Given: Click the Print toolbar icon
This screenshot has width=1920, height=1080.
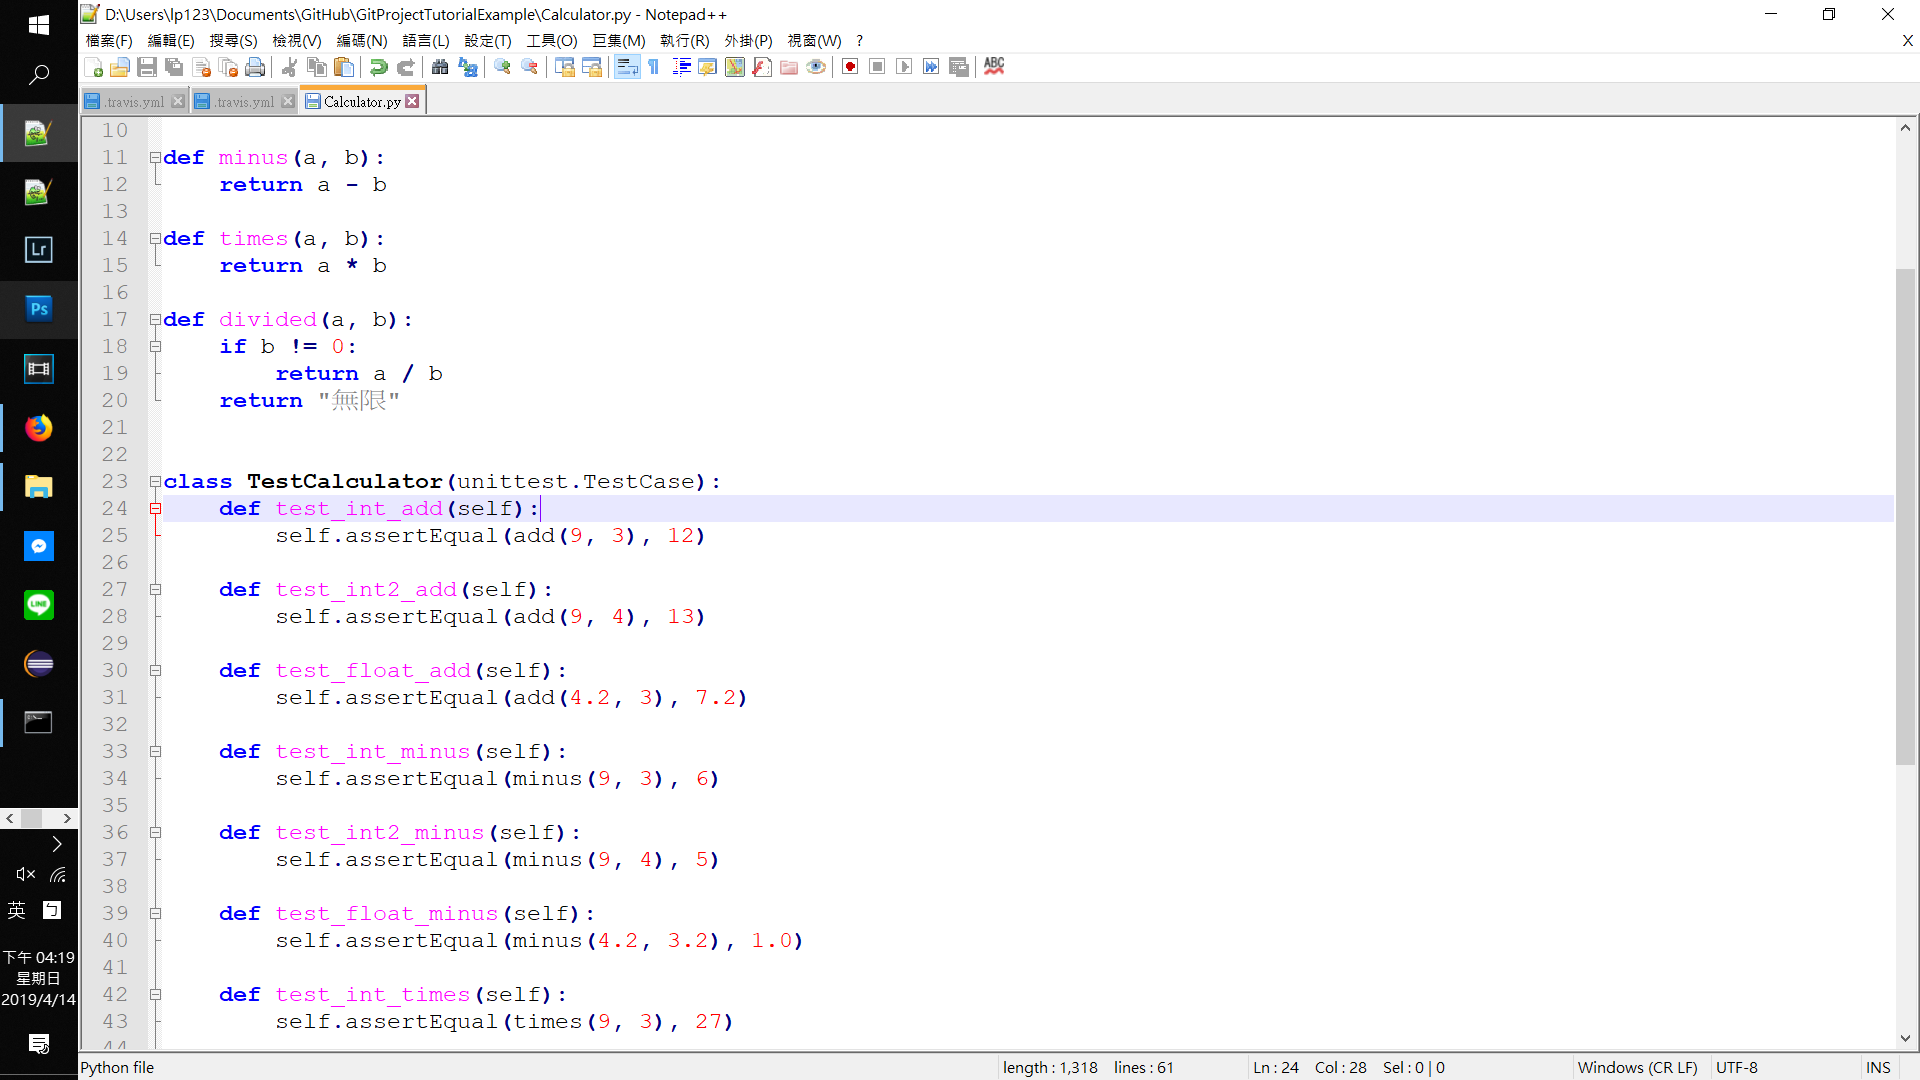Looking at the screenshot, I should click(256, 67).
